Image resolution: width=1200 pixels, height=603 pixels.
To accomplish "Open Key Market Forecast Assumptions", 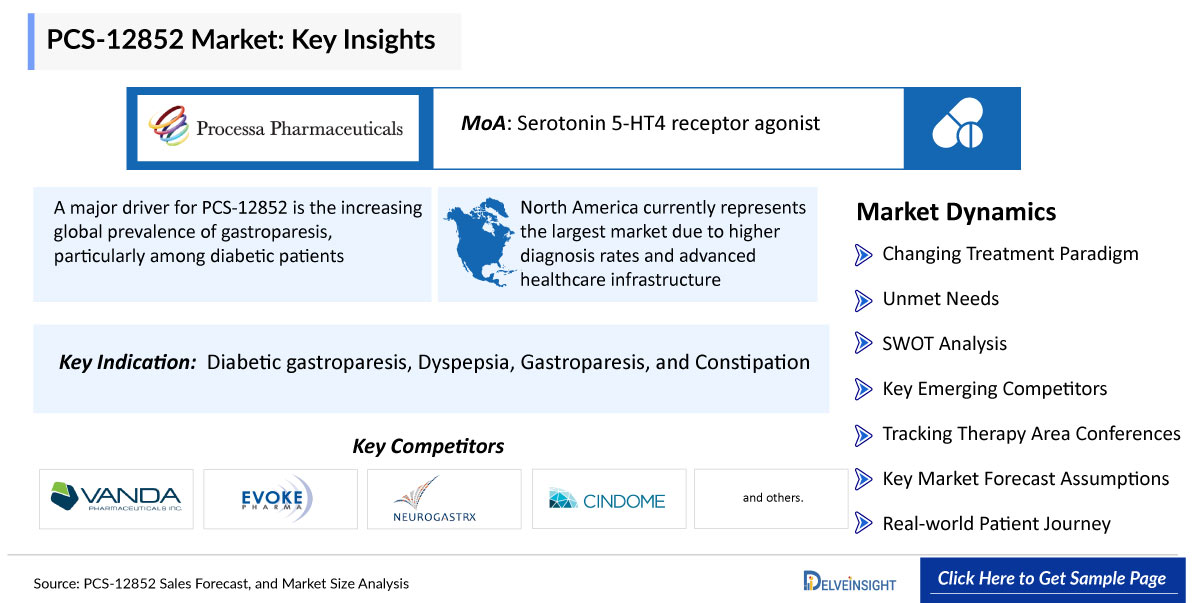I will click(x=1025, y=478).
